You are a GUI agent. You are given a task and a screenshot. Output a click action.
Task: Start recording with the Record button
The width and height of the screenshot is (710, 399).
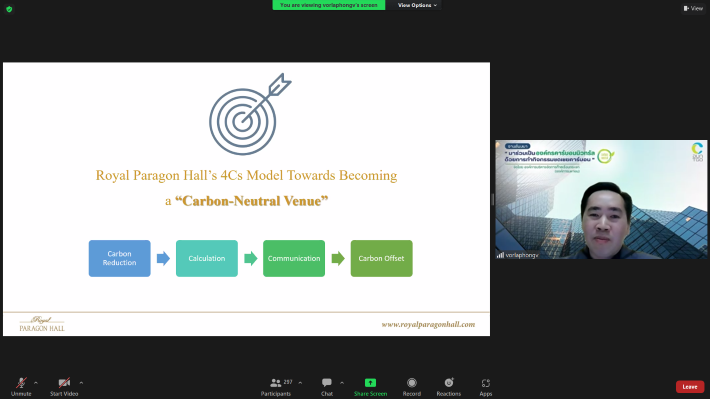tap(412, 386)
